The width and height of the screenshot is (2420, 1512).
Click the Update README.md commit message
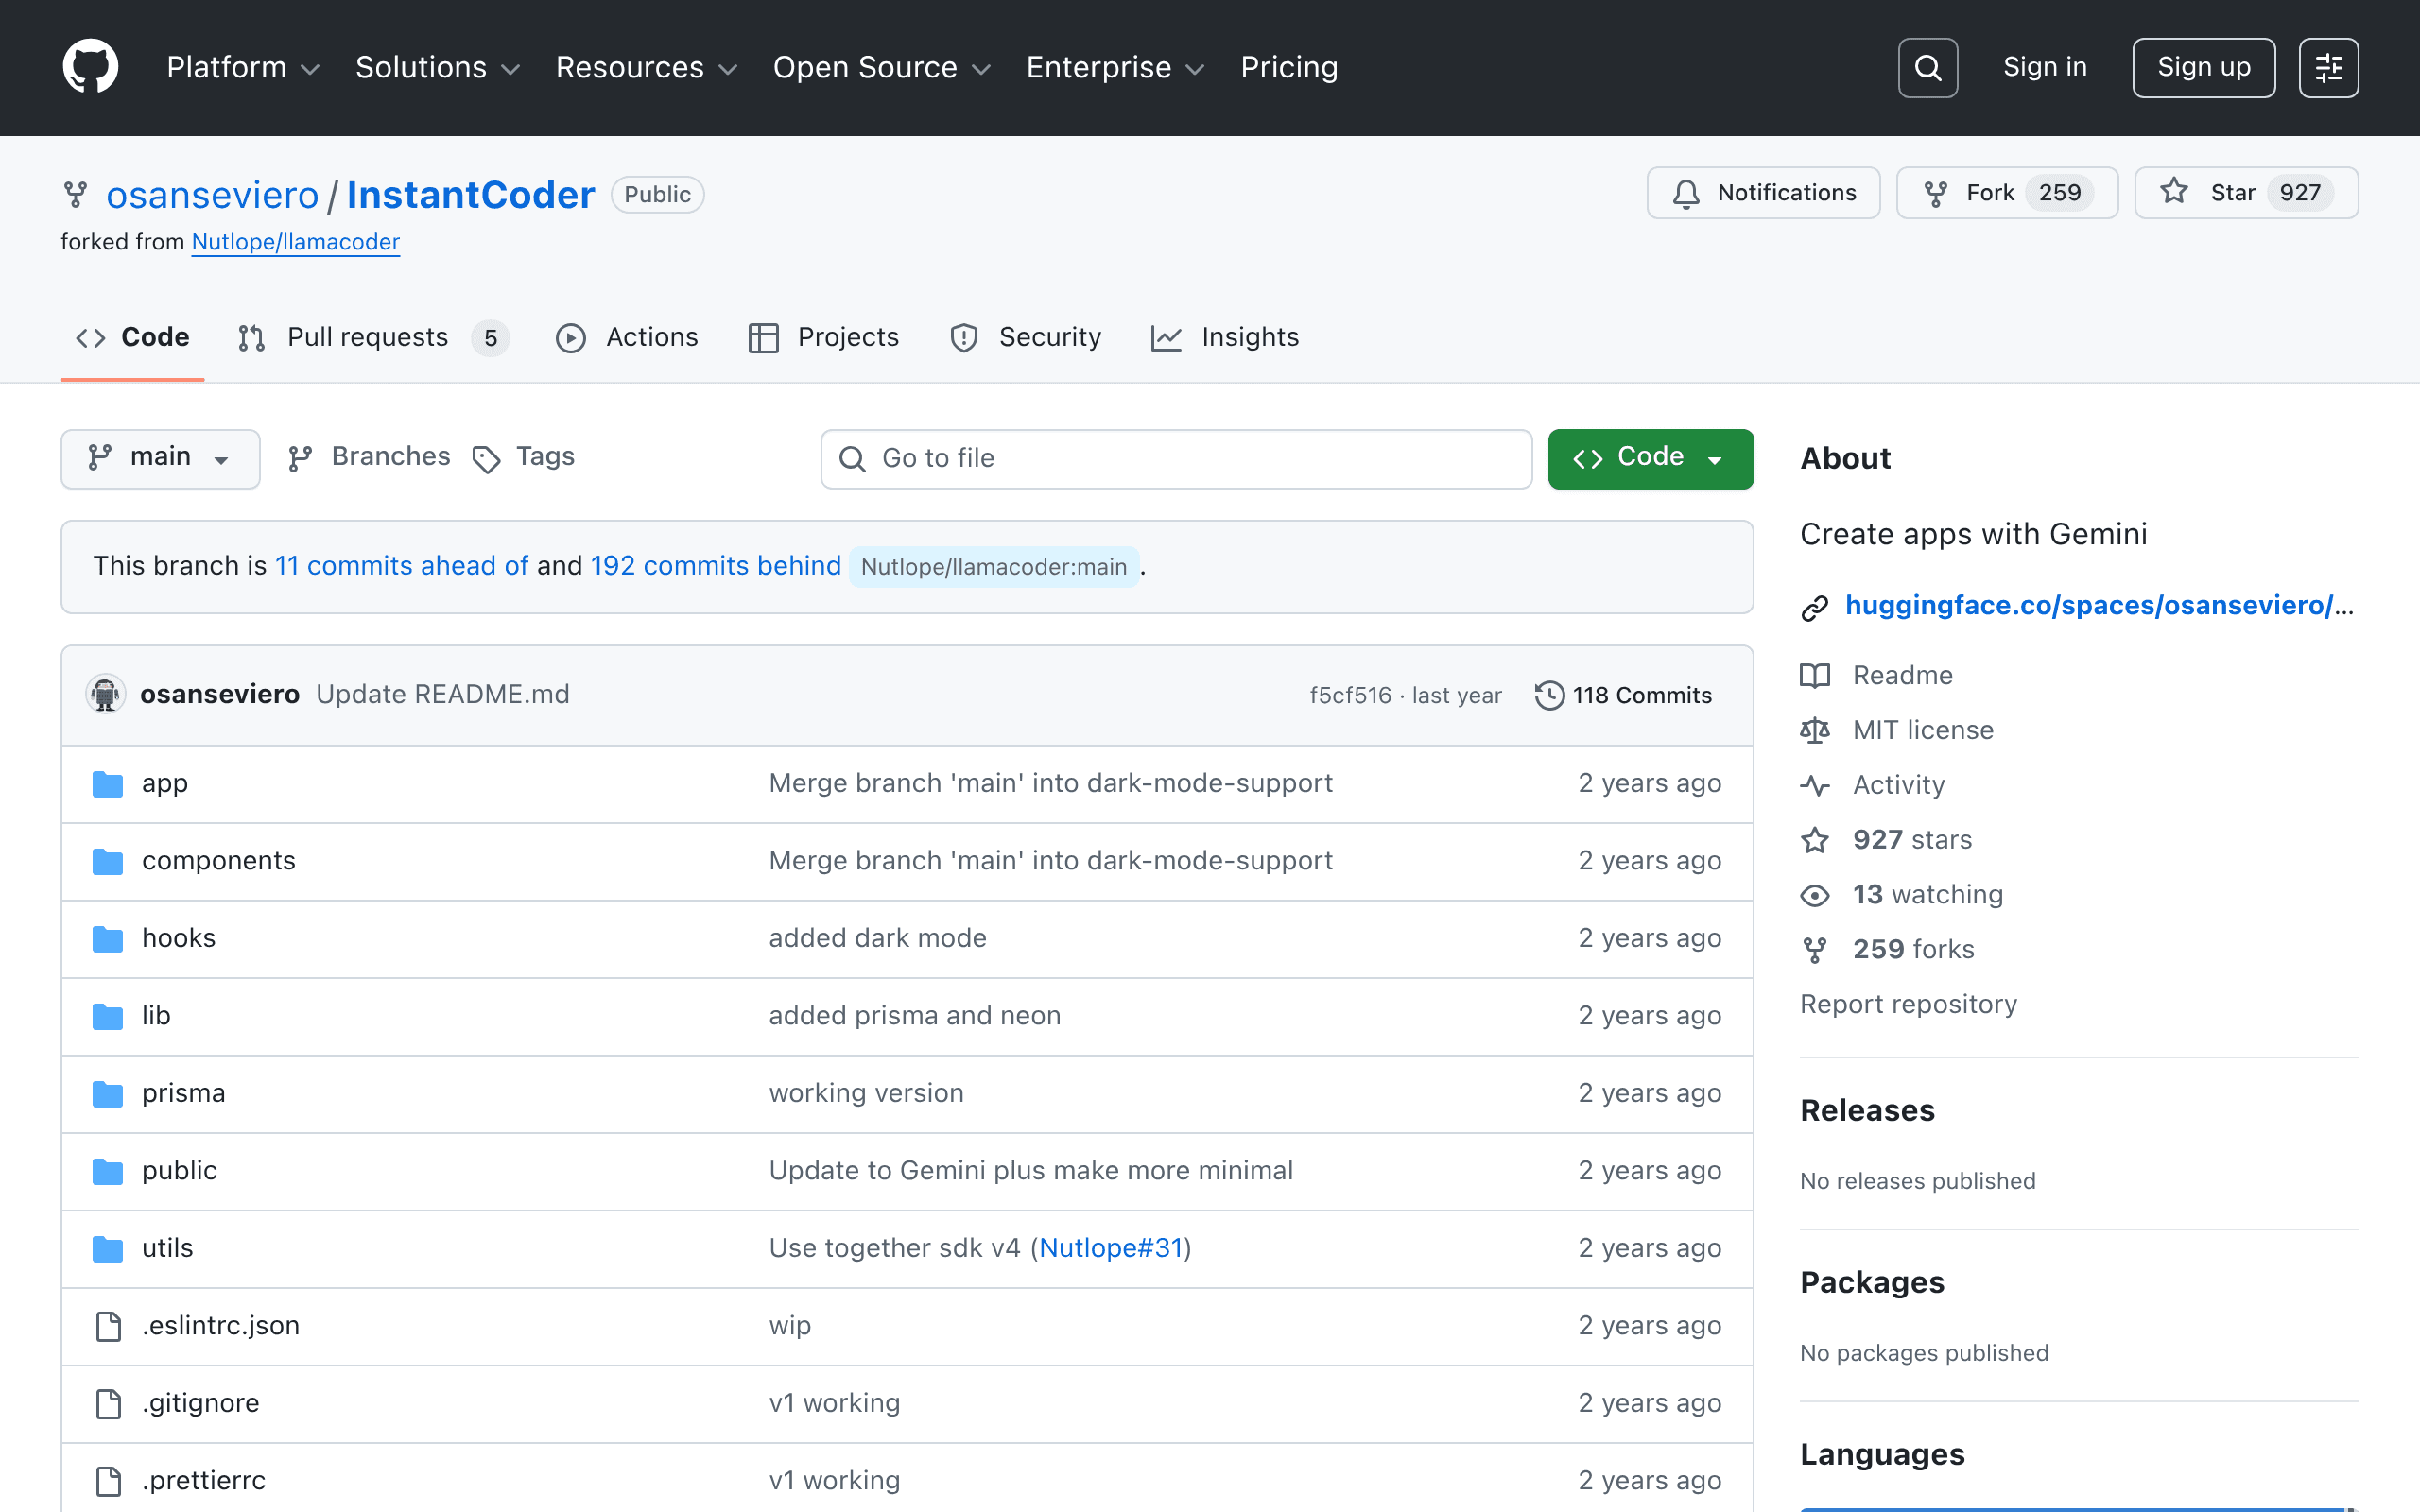442,694
